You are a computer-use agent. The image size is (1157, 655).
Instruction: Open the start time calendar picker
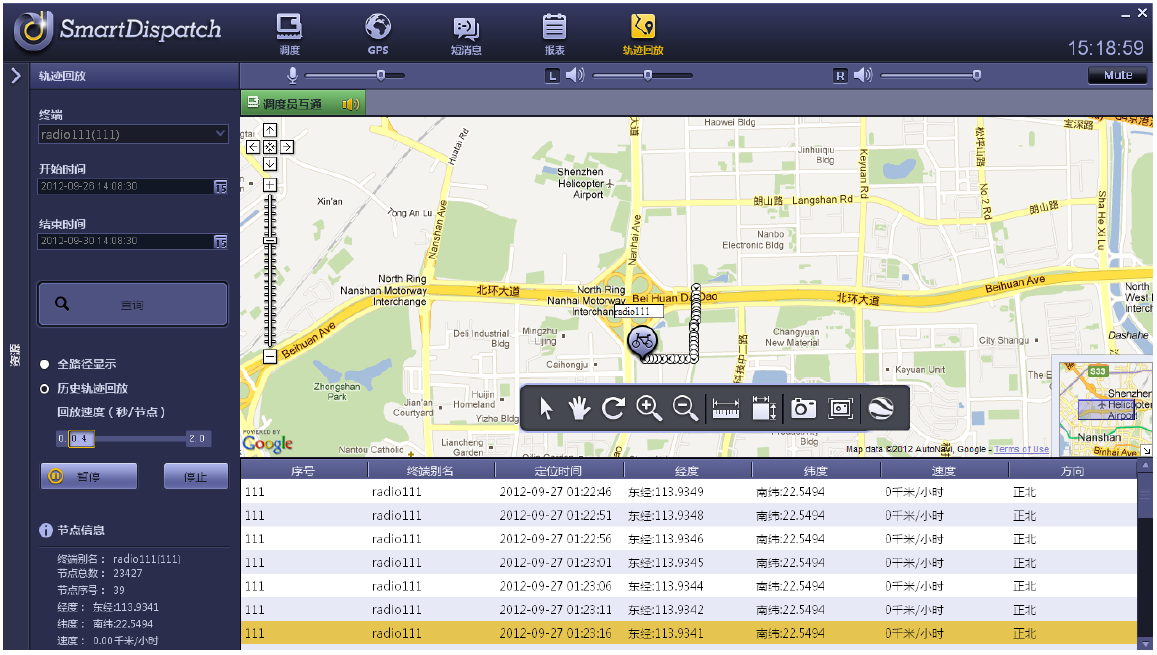coord(221,187)
